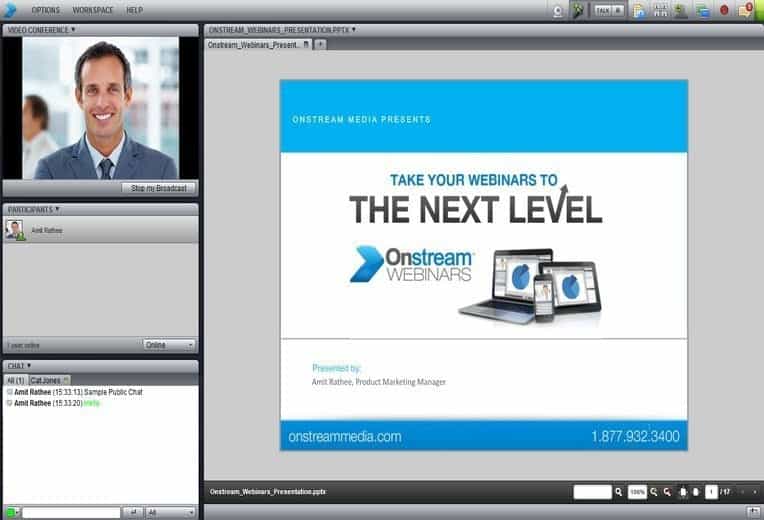Click the panel icon at bottom-right corner

tap(754, 512)
